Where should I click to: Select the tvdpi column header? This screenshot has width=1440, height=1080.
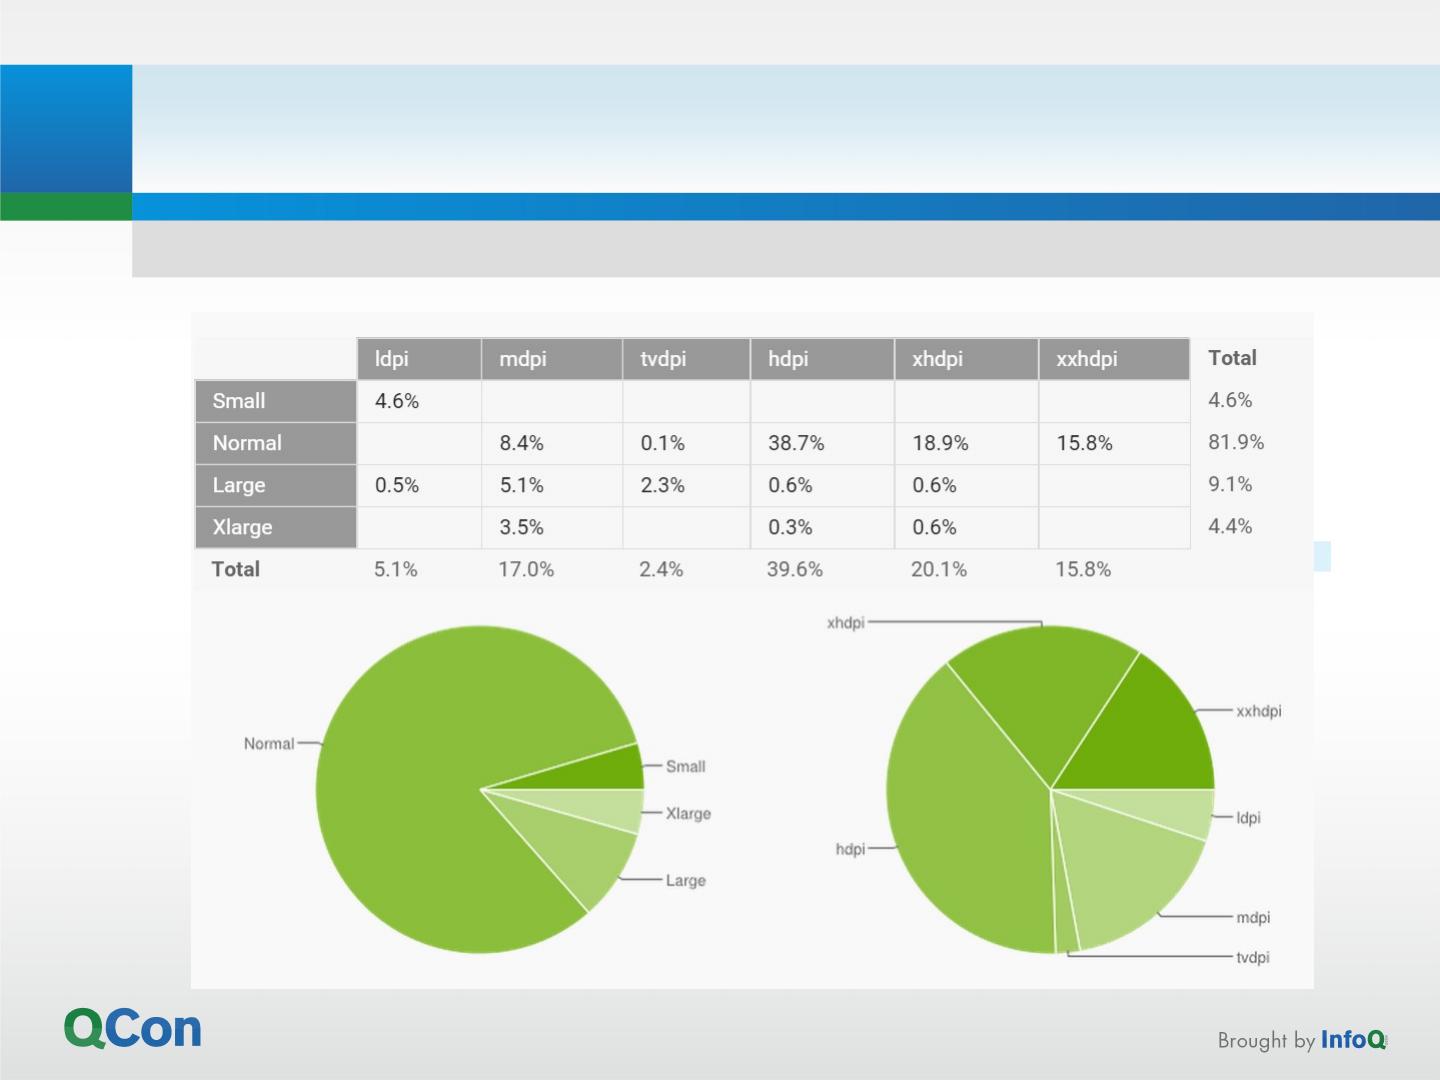(686, 359)
